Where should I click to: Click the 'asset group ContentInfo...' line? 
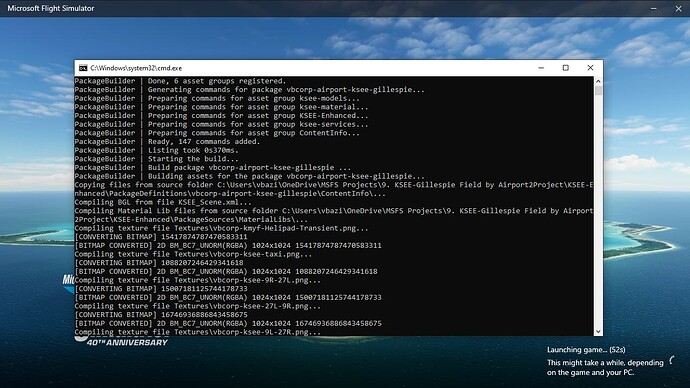tap(217, 133)
